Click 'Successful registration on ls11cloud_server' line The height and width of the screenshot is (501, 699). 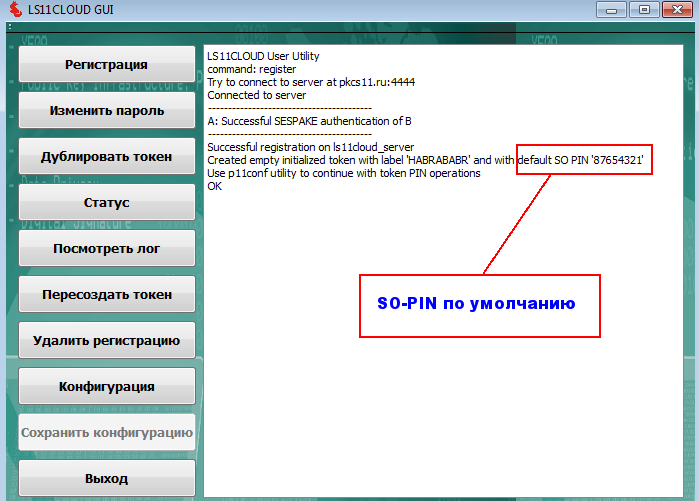click(310, 147)
